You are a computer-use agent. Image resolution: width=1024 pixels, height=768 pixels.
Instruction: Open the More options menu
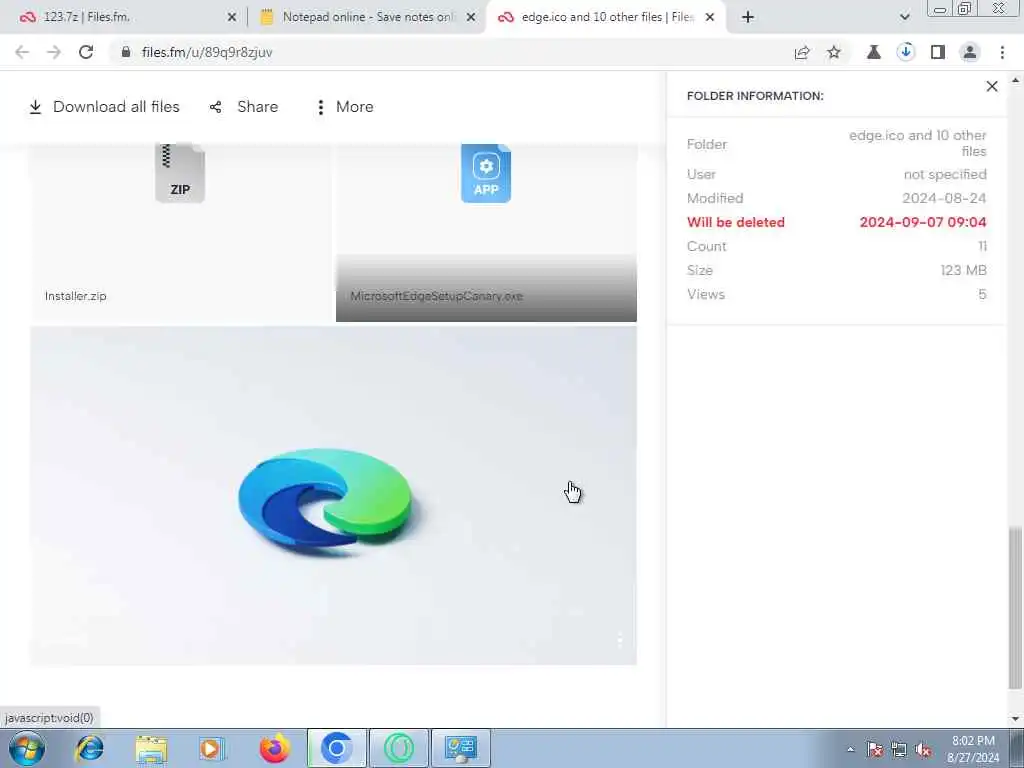344,106
